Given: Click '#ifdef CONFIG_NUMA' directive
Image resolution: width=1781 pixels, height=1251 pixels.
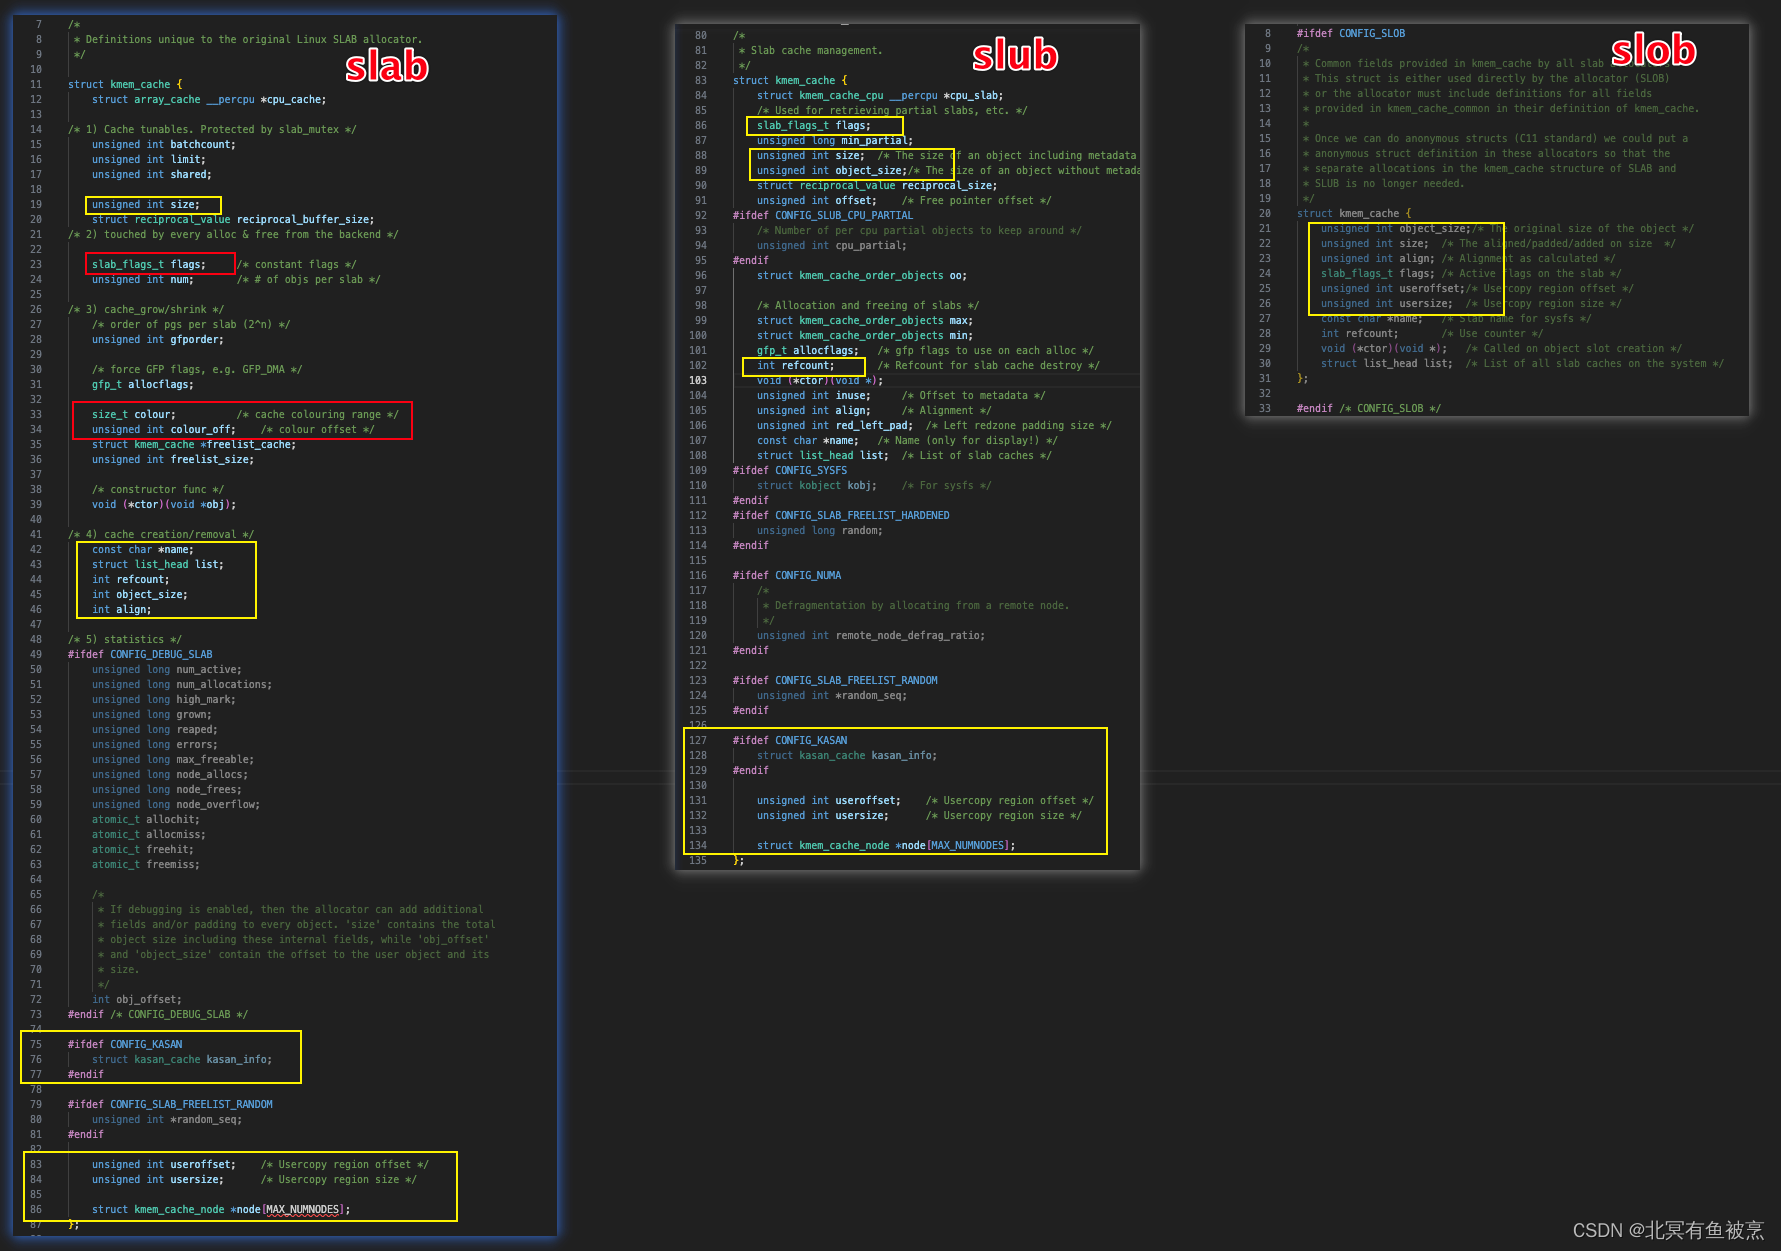Looking at the screenshot, I should coord(787,575).
